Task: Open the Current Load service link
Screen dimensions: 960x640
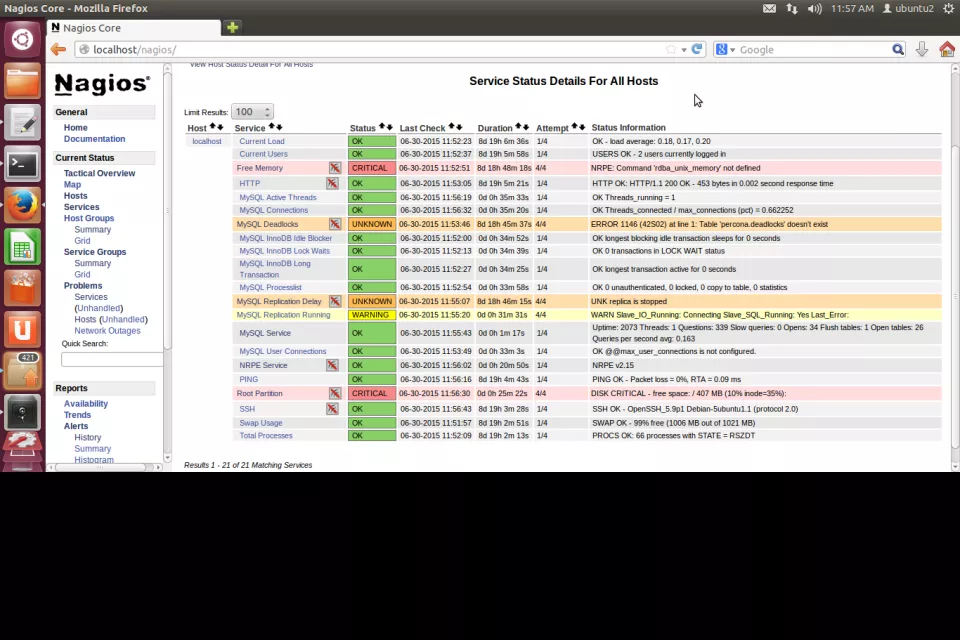Action: coord(262,141)
